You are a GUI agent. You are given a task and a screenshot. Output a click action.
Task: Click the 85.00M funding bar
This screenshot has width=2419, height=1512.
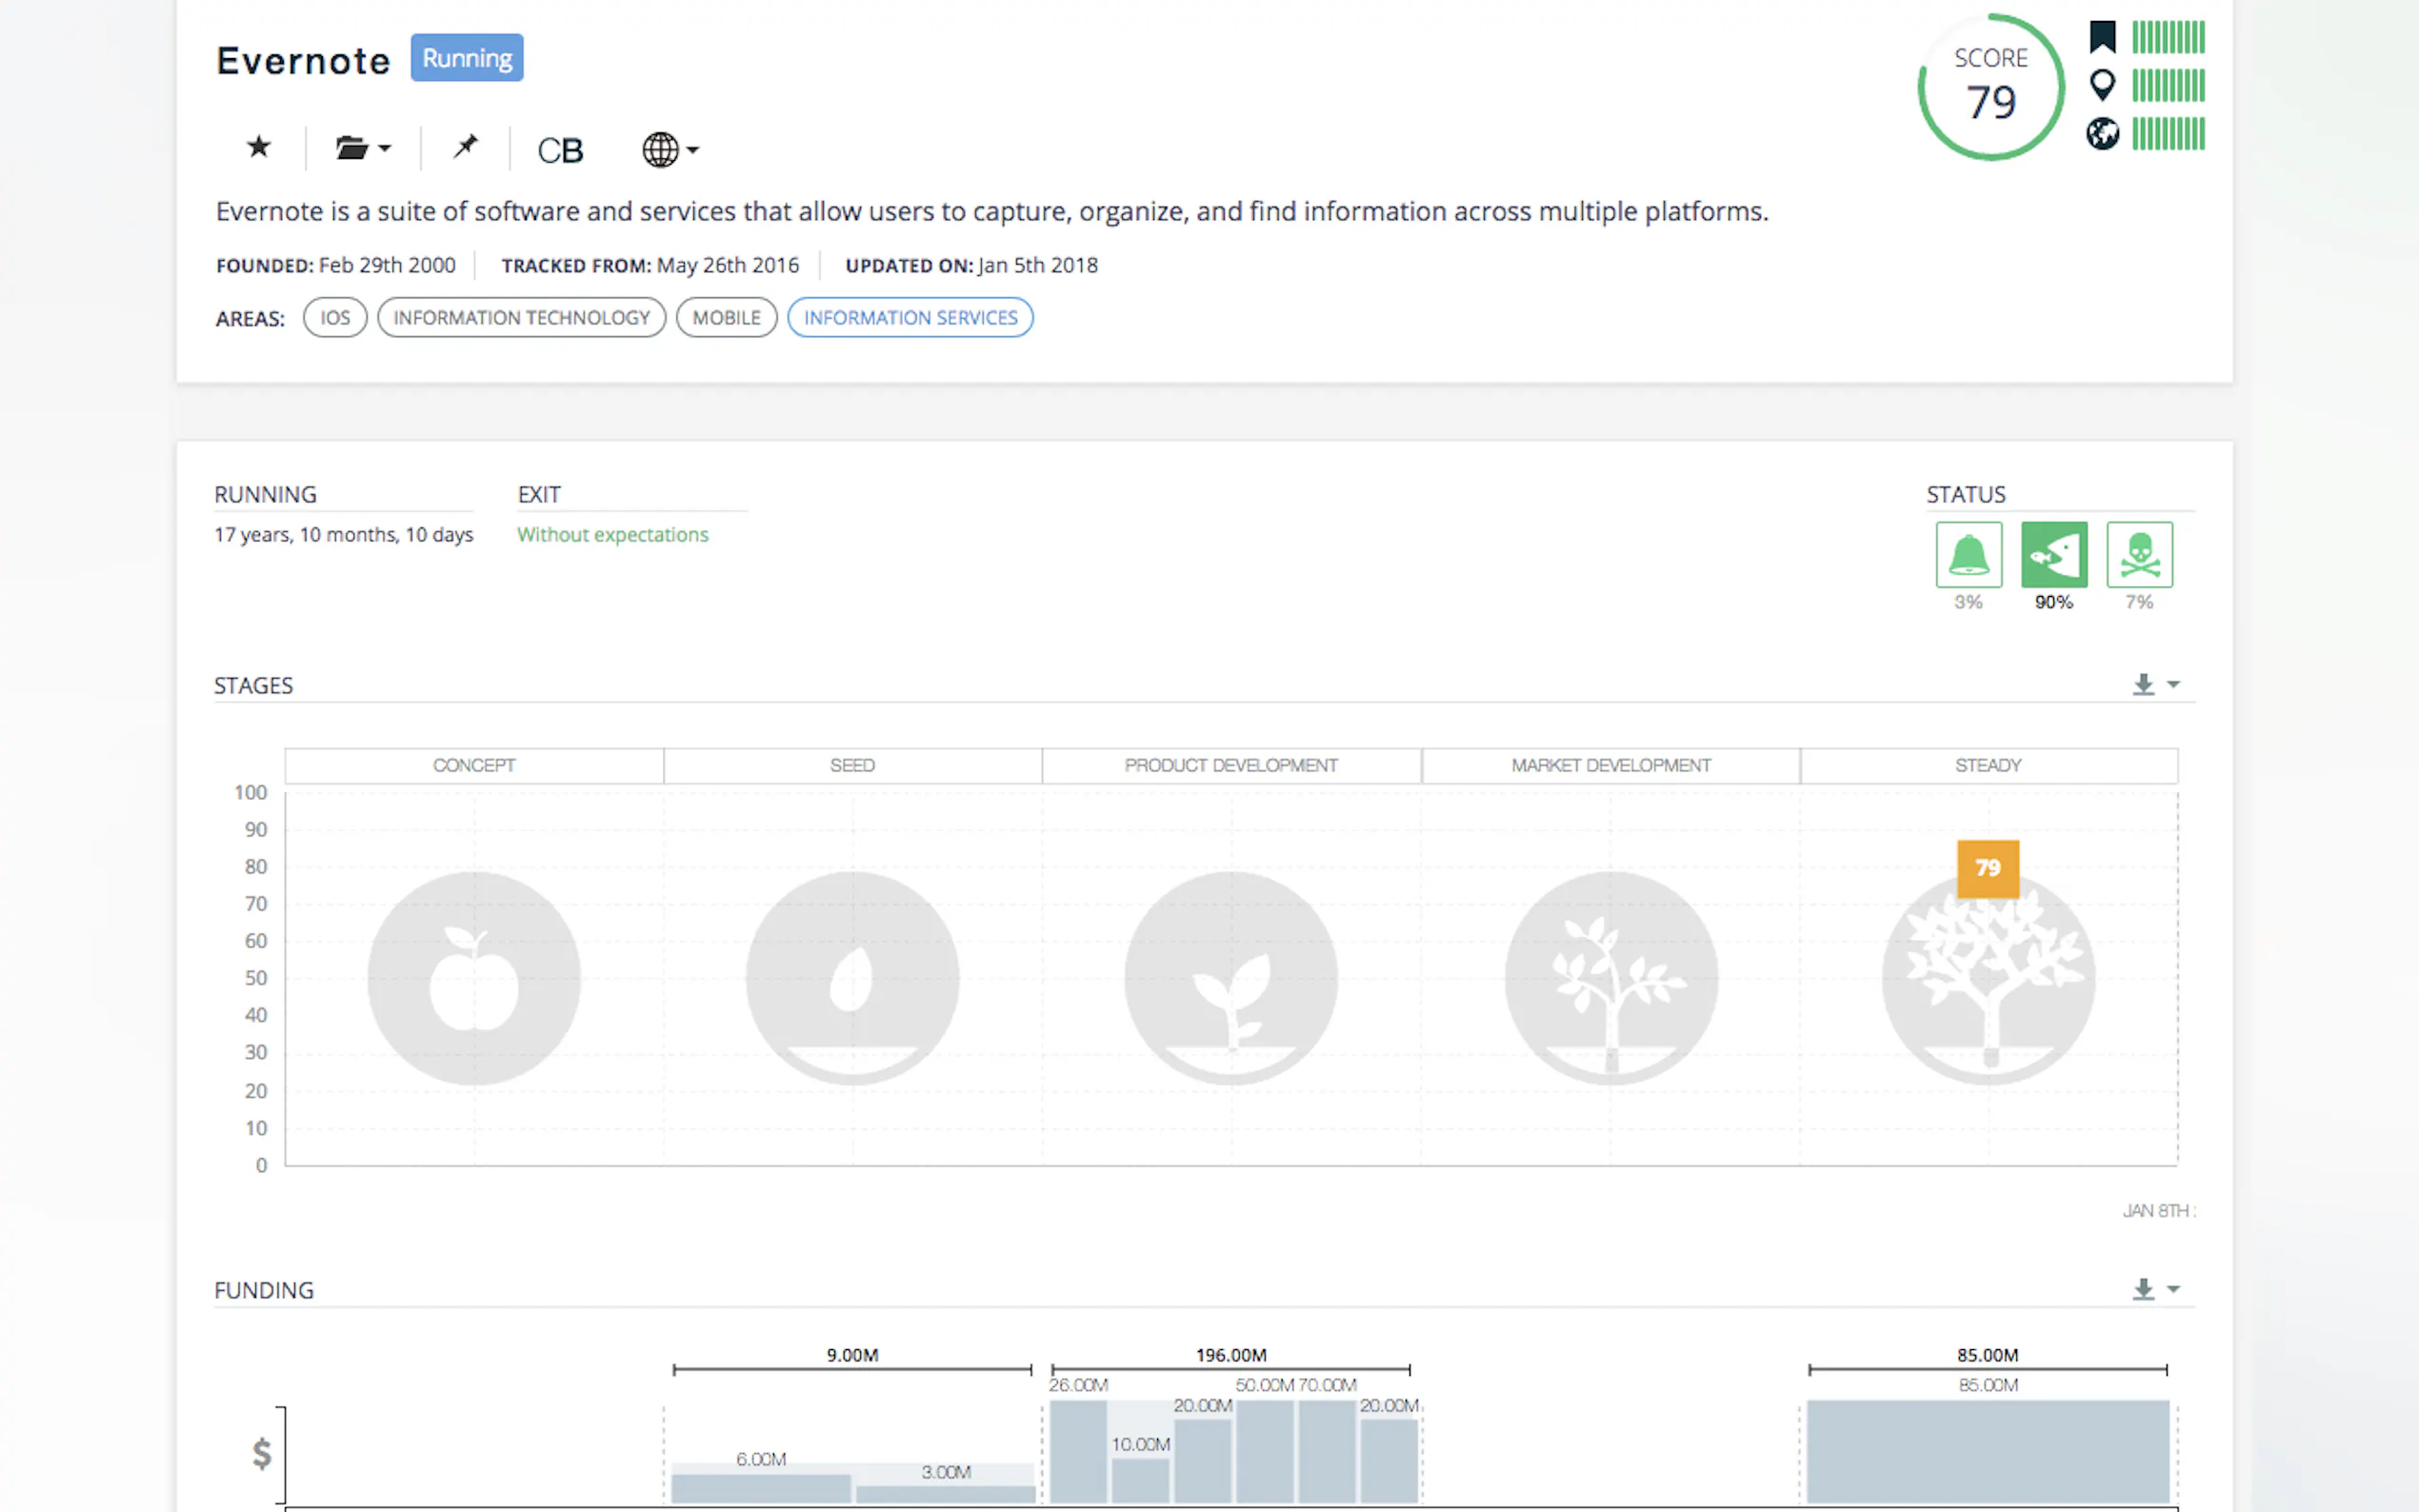pyautogui.click(x=1988, y=1451)
